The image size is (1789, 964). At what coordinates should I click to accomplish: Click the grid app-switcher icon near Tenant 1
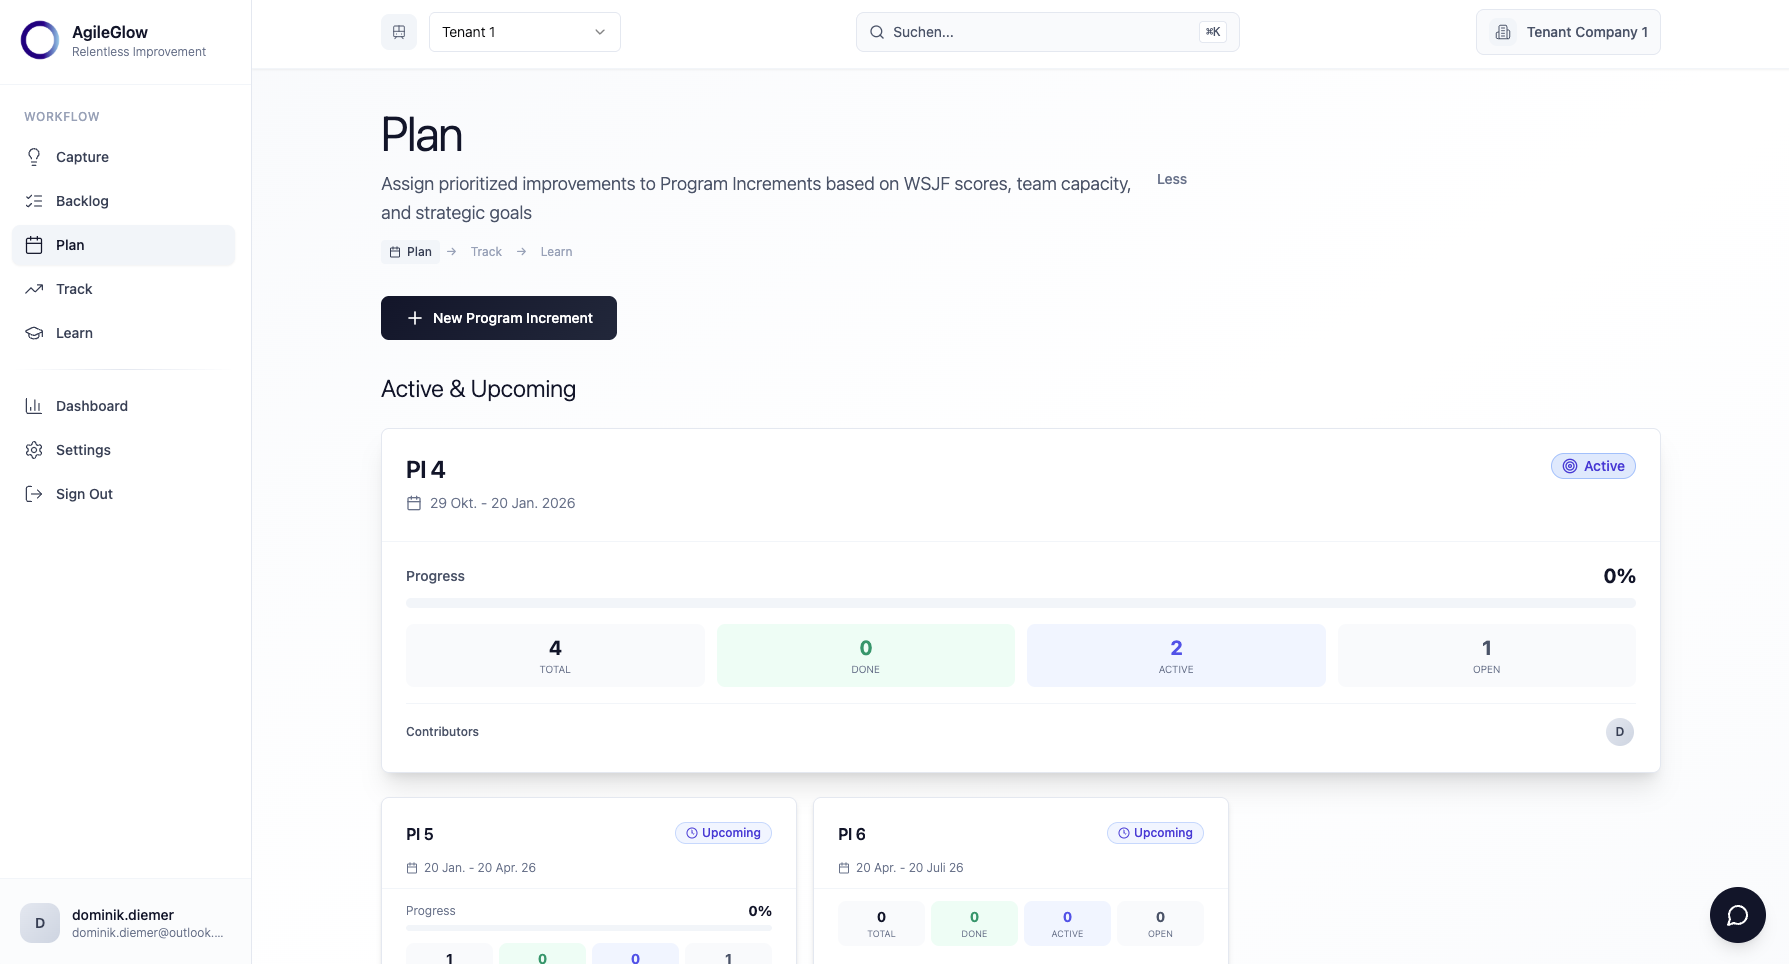[x=398, y=31]
